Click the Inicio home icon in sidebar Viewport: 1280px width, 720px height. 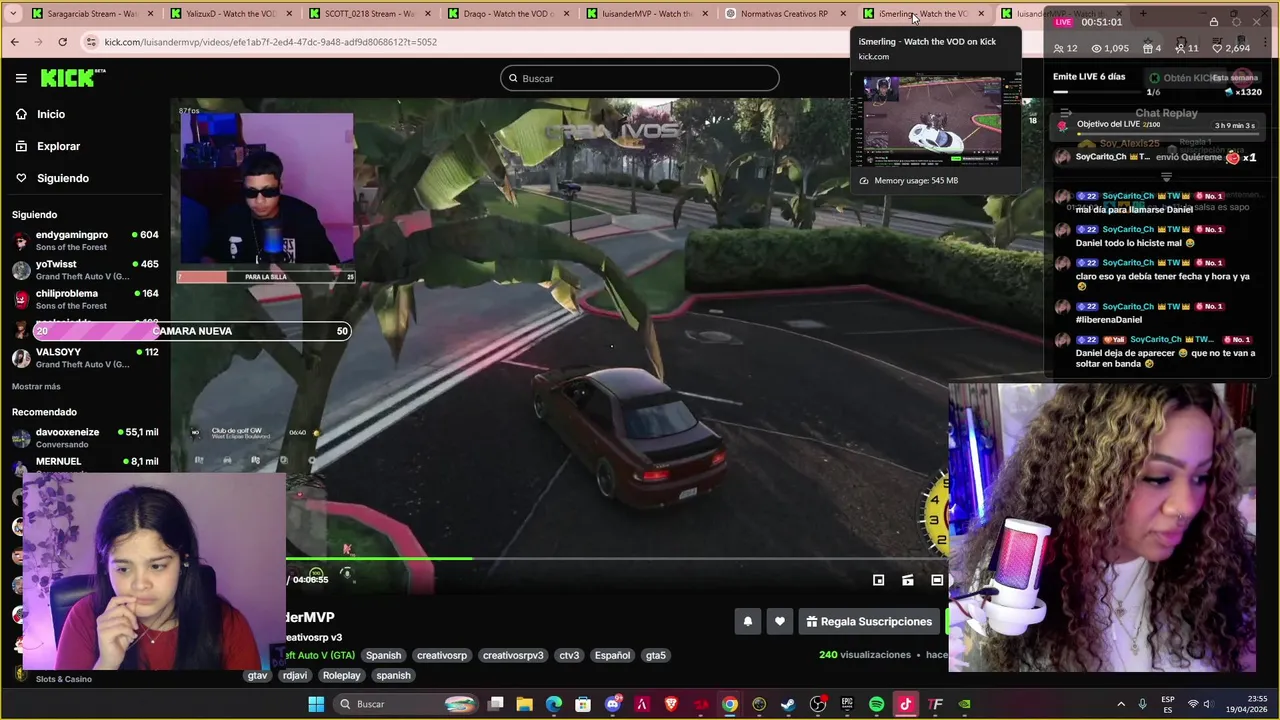click(21, 114)
